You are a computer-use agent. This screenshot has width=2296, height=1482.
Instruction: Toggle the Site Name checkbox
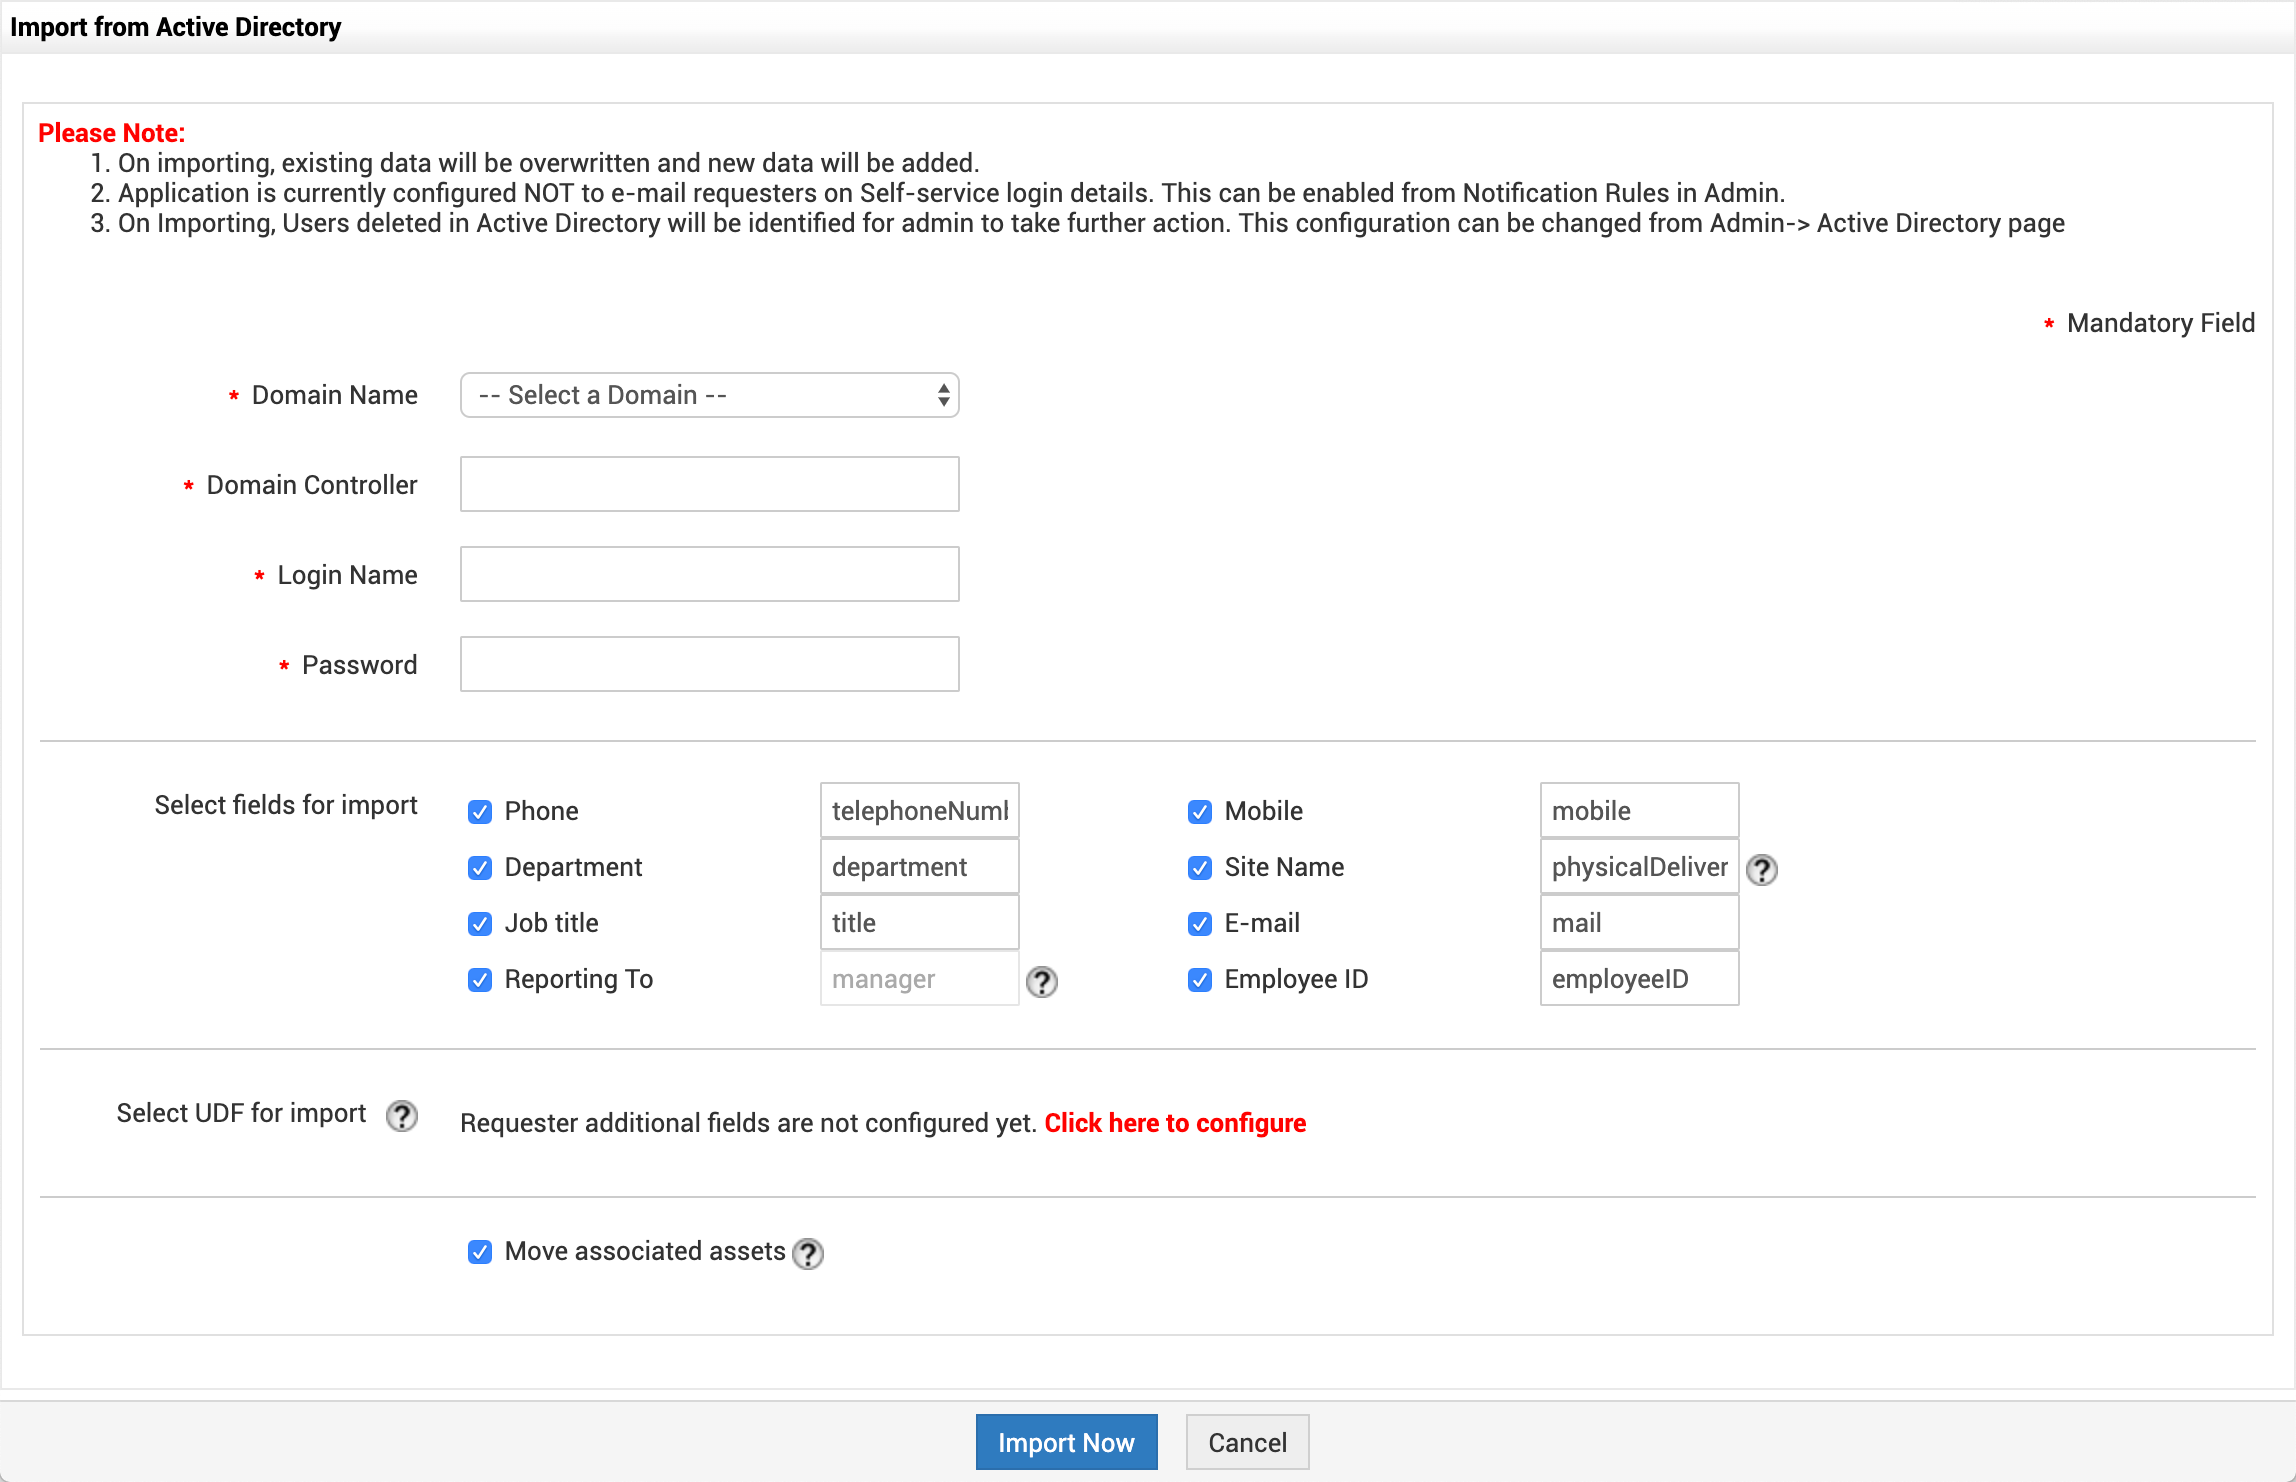(1200, 868)
